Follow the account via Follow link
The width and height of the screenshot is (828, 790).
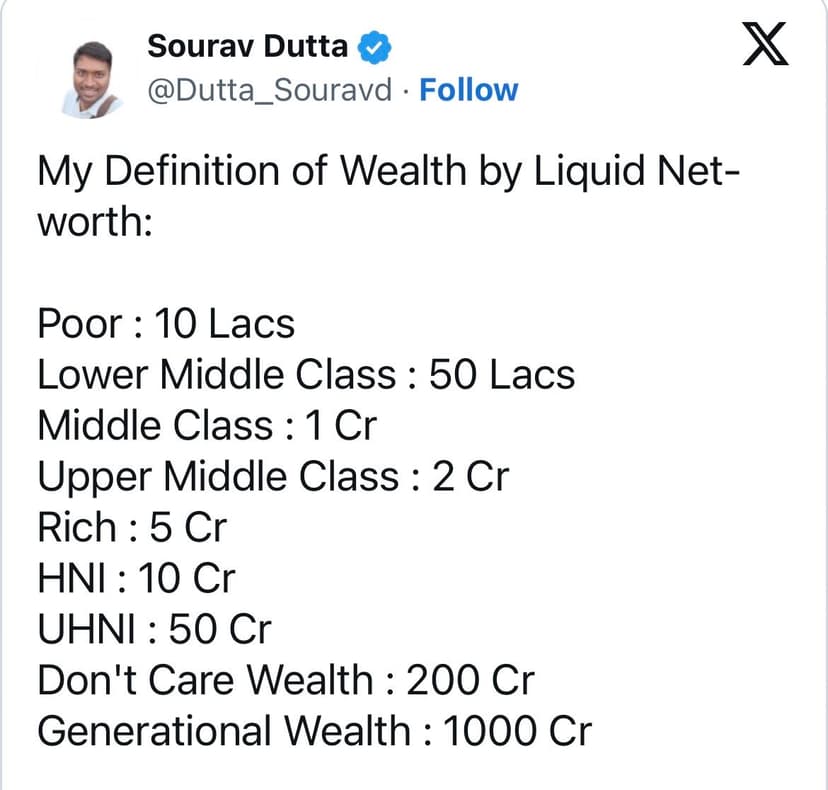468,90
